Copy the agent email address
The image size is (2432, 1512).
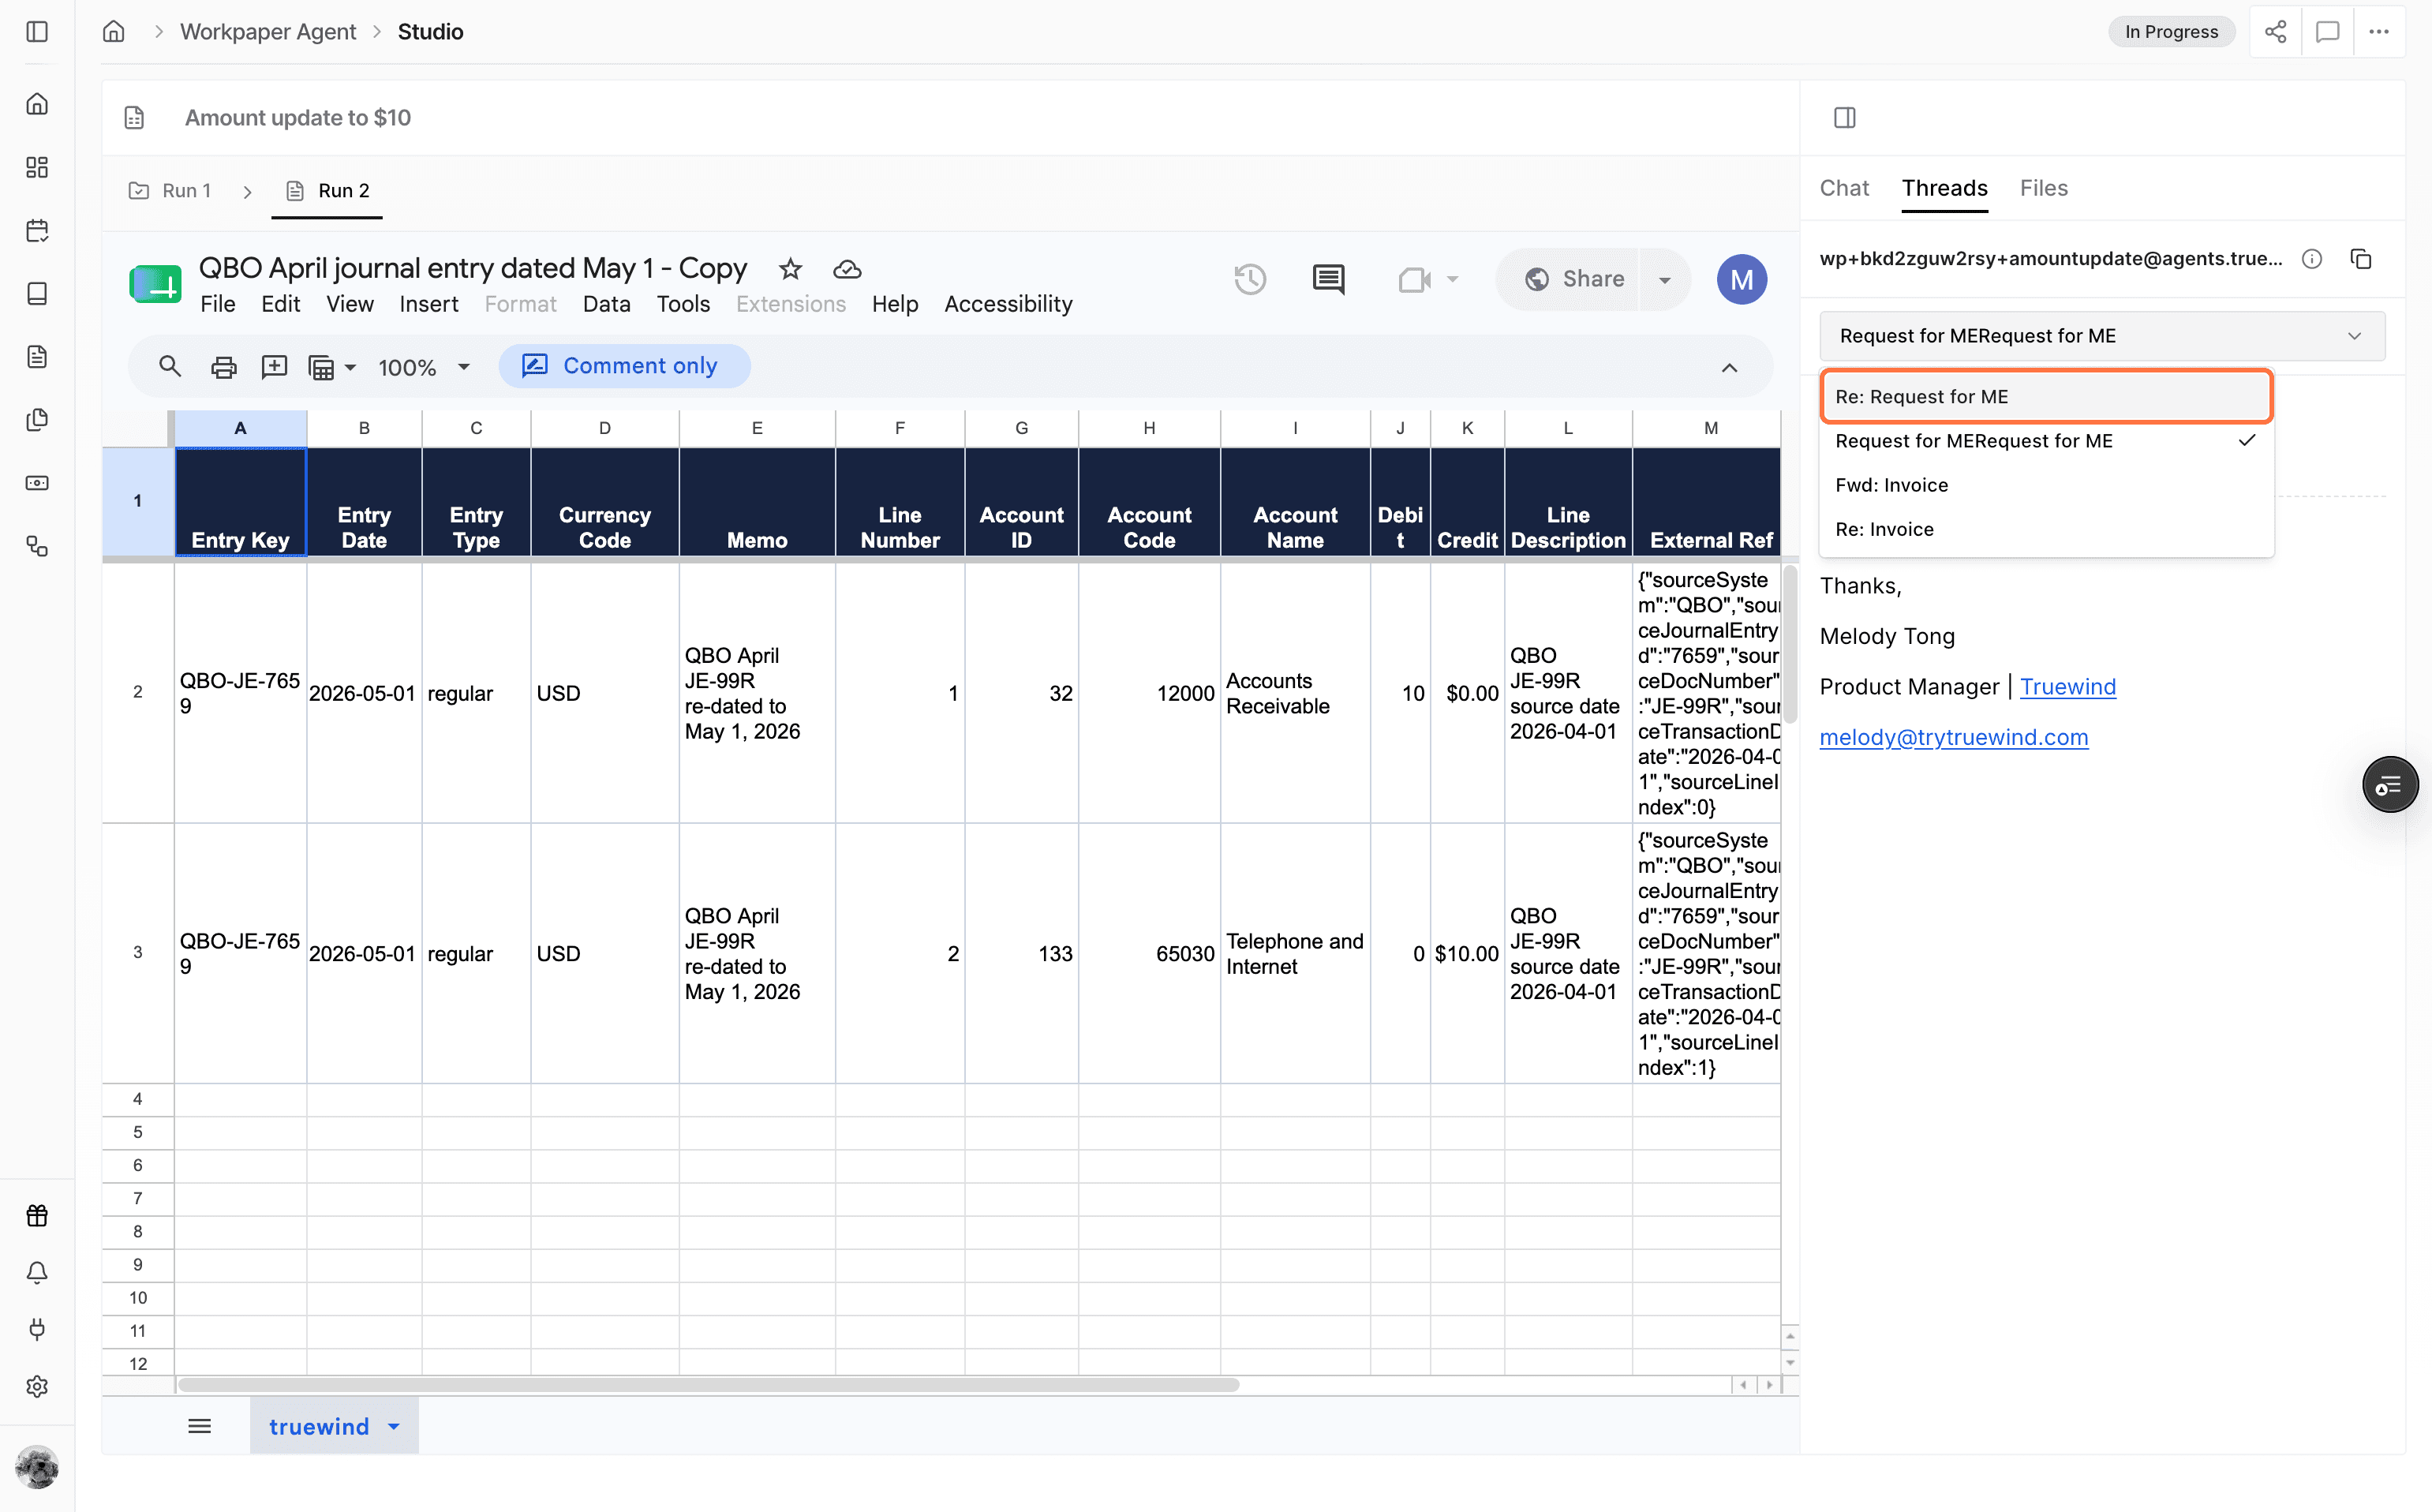pos(2361,259)
